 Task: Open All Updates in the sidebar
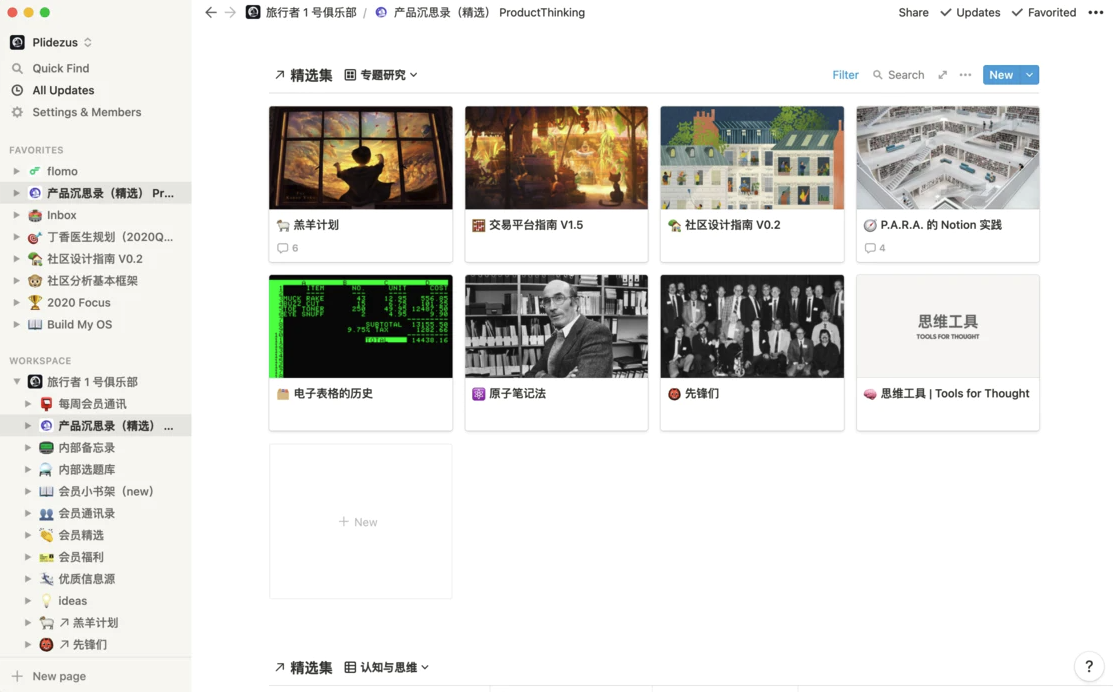pyautogui.click(x=63, y=90)
